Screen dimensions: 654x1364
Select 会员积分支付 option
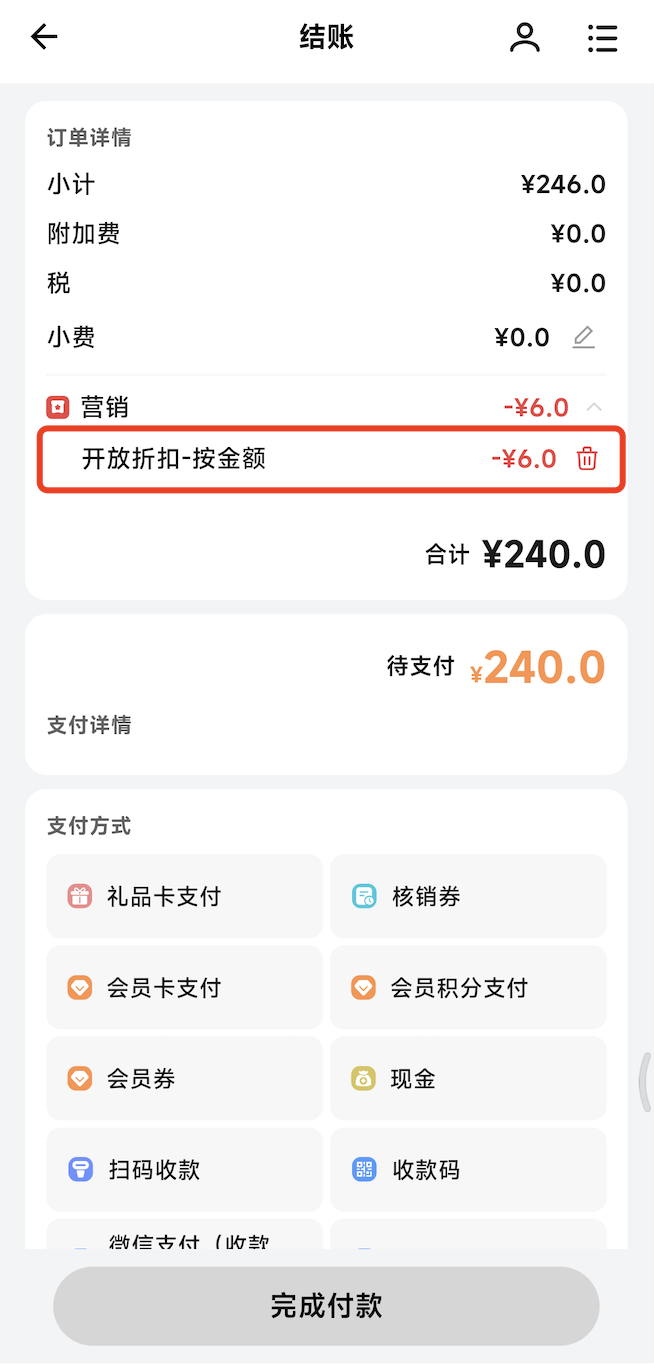(x=468, y=987)
